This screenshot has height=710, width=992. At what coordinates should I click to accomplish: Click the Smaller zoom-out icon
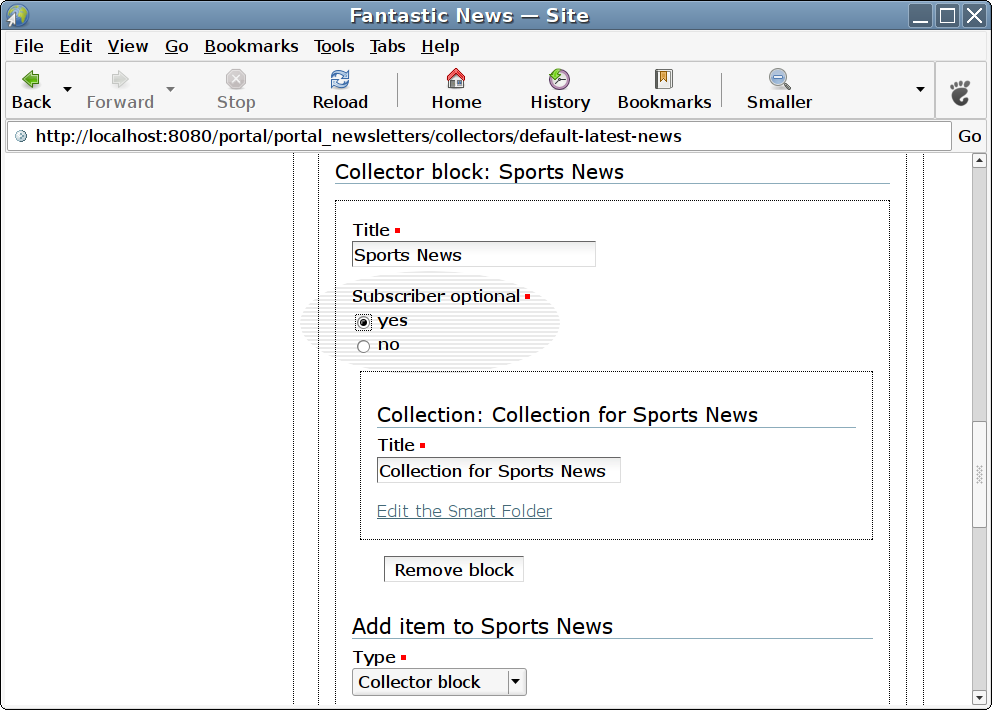tap(779, 80)
